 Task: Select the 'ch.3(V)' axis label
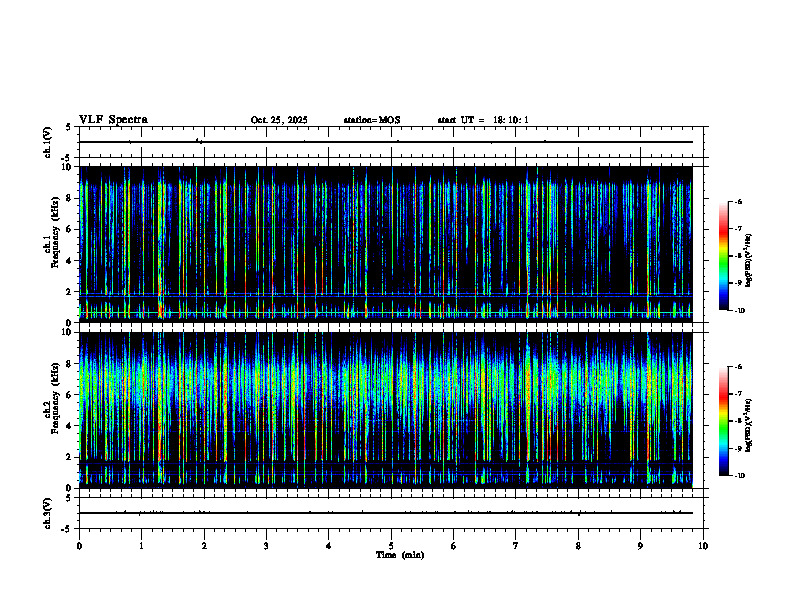pyautogui.click(x=48, y=513)
